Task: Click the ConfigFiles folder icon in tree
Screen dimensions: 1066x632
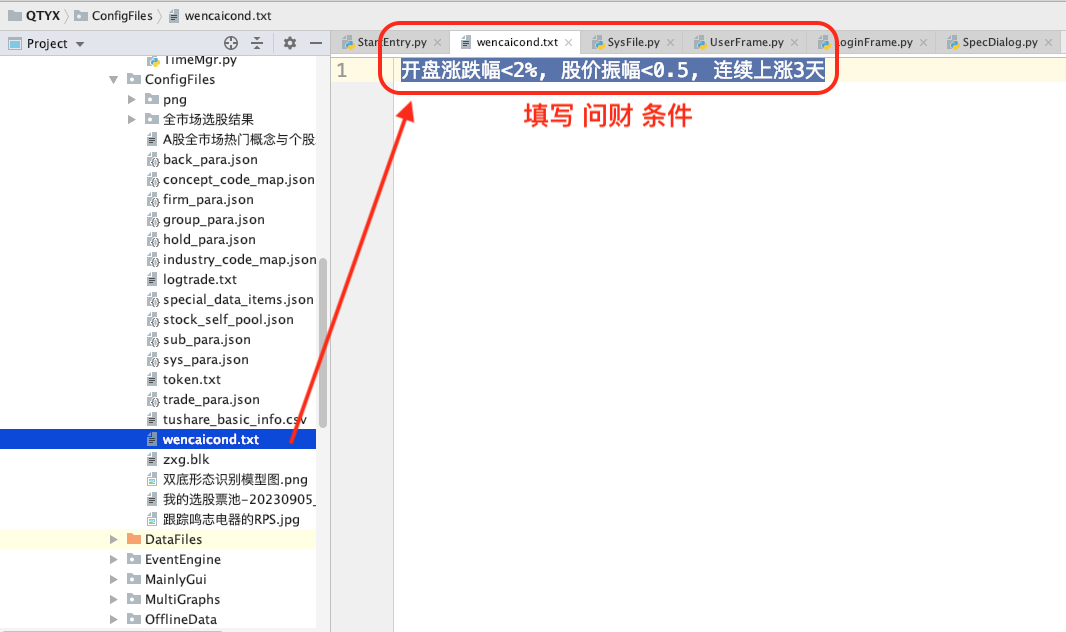Action: click(134, 80)
